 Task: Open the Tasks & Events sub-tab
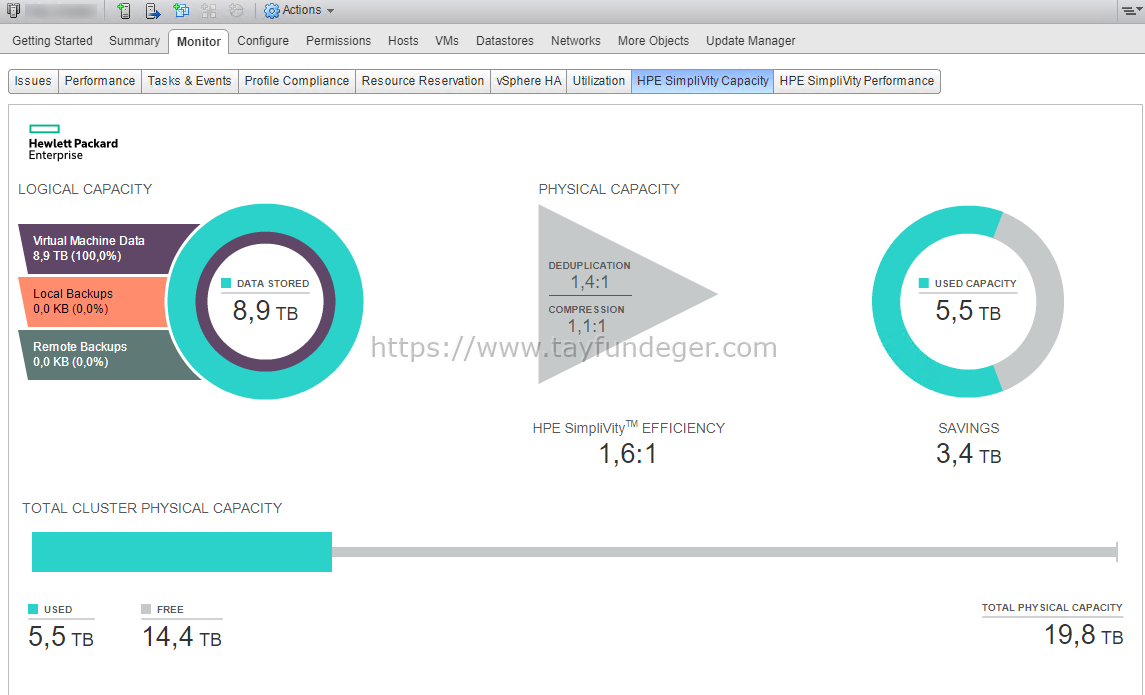coord(189,81)
